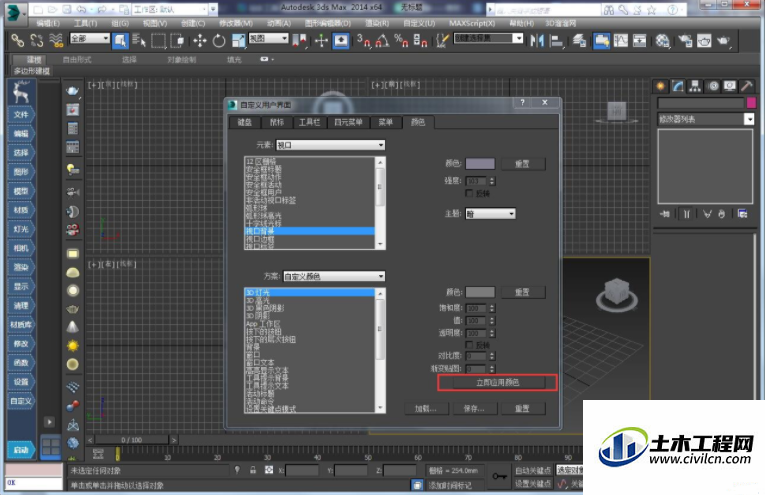Click the 文件 button in left sidebar
Viewport: 766px width, 495px height.
pos(21,114)
